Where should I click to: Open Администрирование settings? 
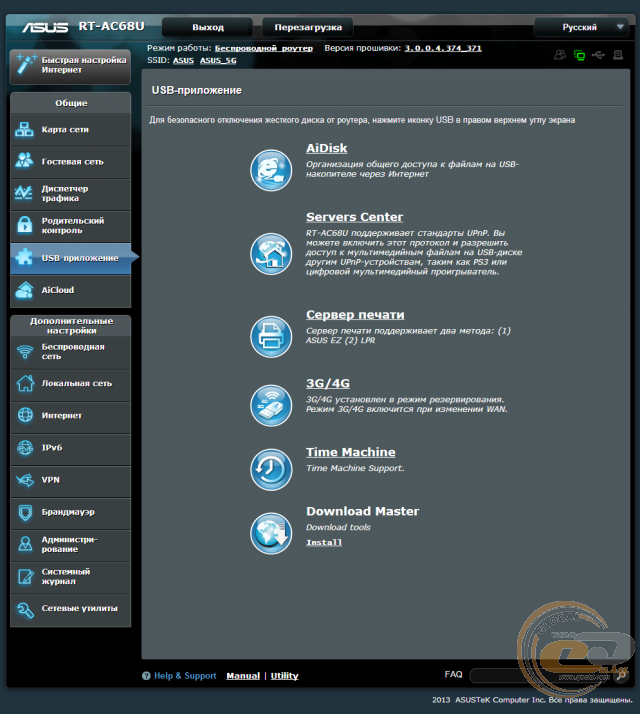71,545
